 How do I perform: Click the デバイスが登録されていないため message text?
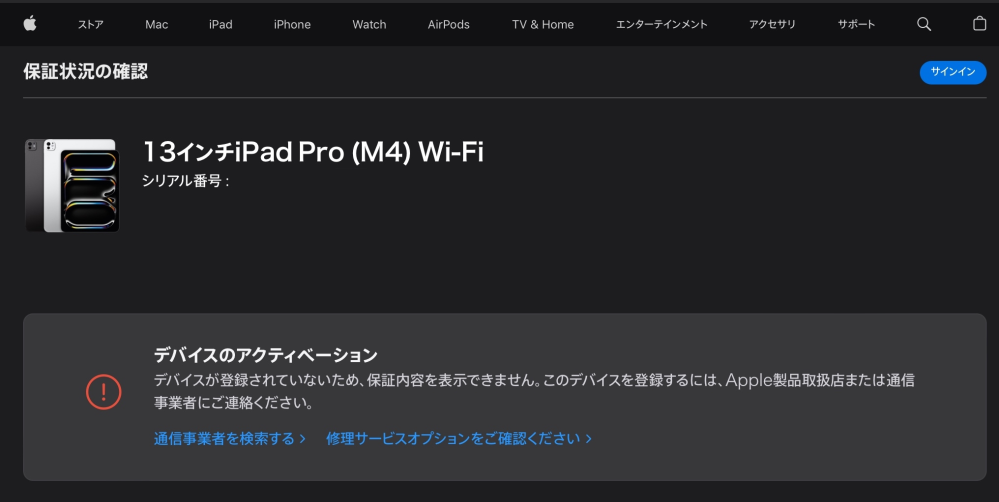[x=534, y=391]
